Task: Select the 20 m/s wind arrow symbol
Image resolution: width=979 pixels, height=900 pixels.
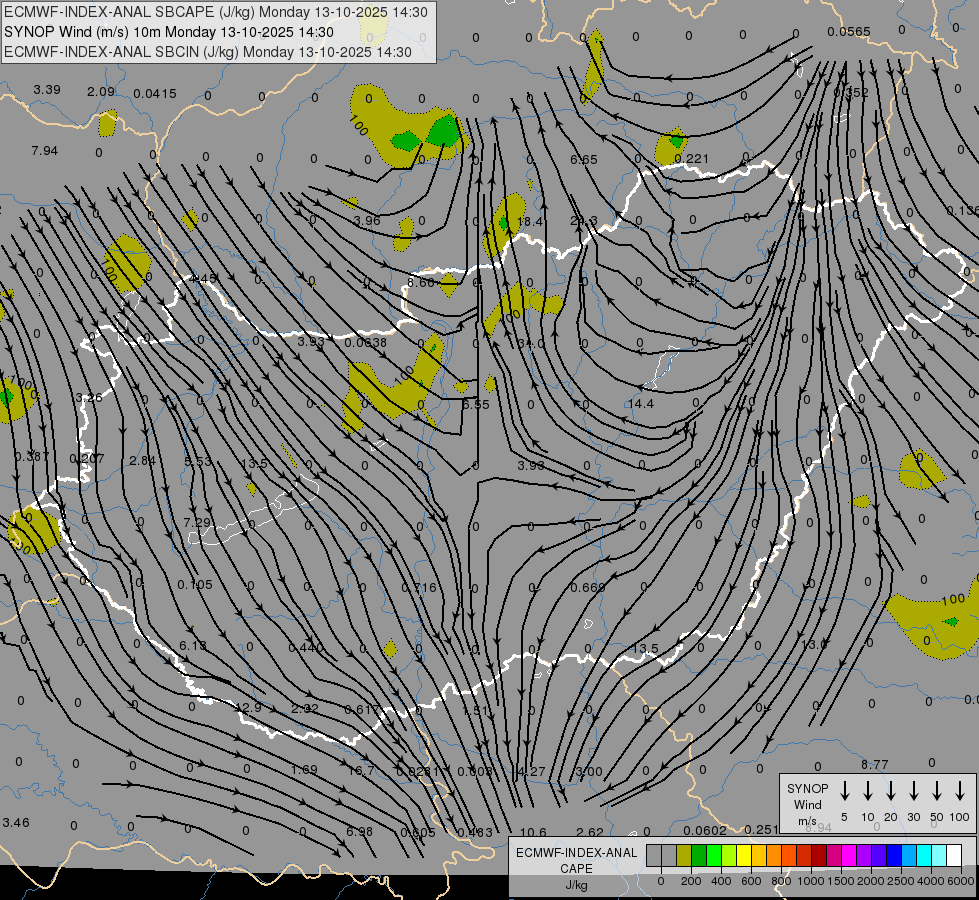Action: coord(891,791)
